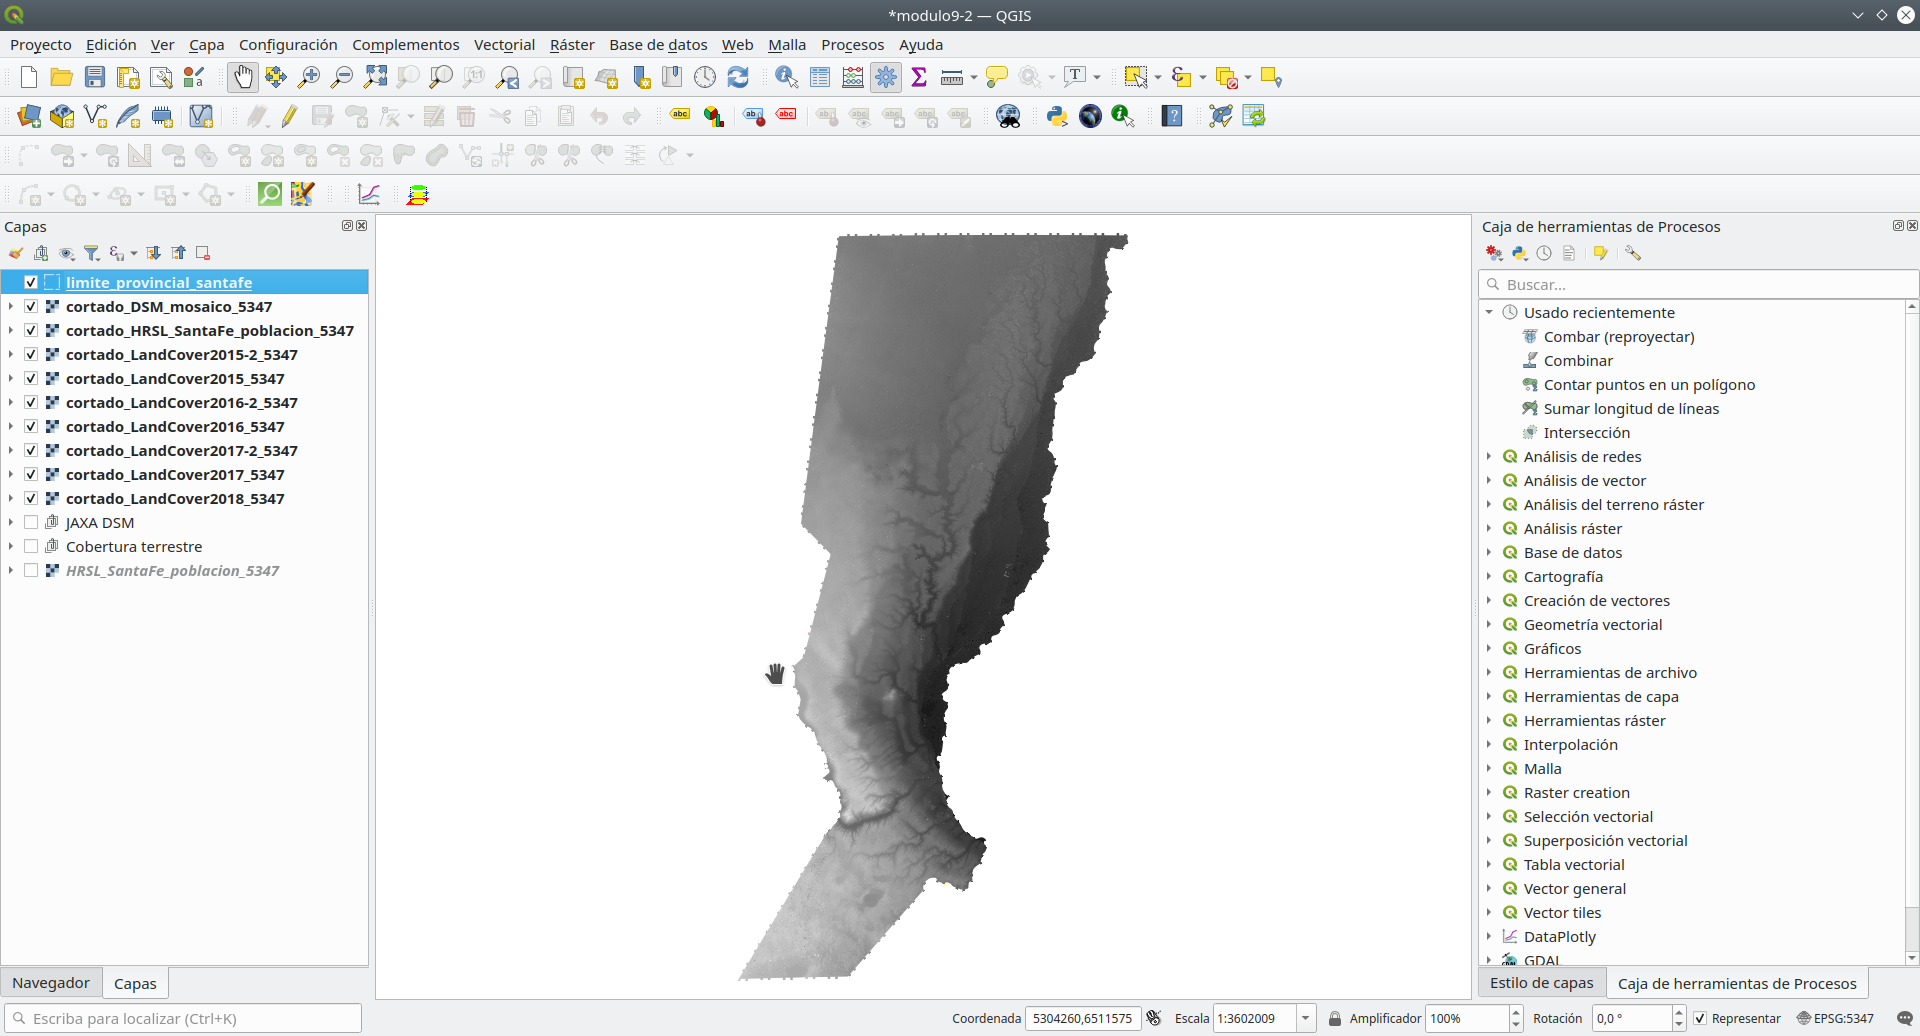Expand Herramientas ráster category
Viewport: 1920px width, 1036px height.
(1489, 720)
